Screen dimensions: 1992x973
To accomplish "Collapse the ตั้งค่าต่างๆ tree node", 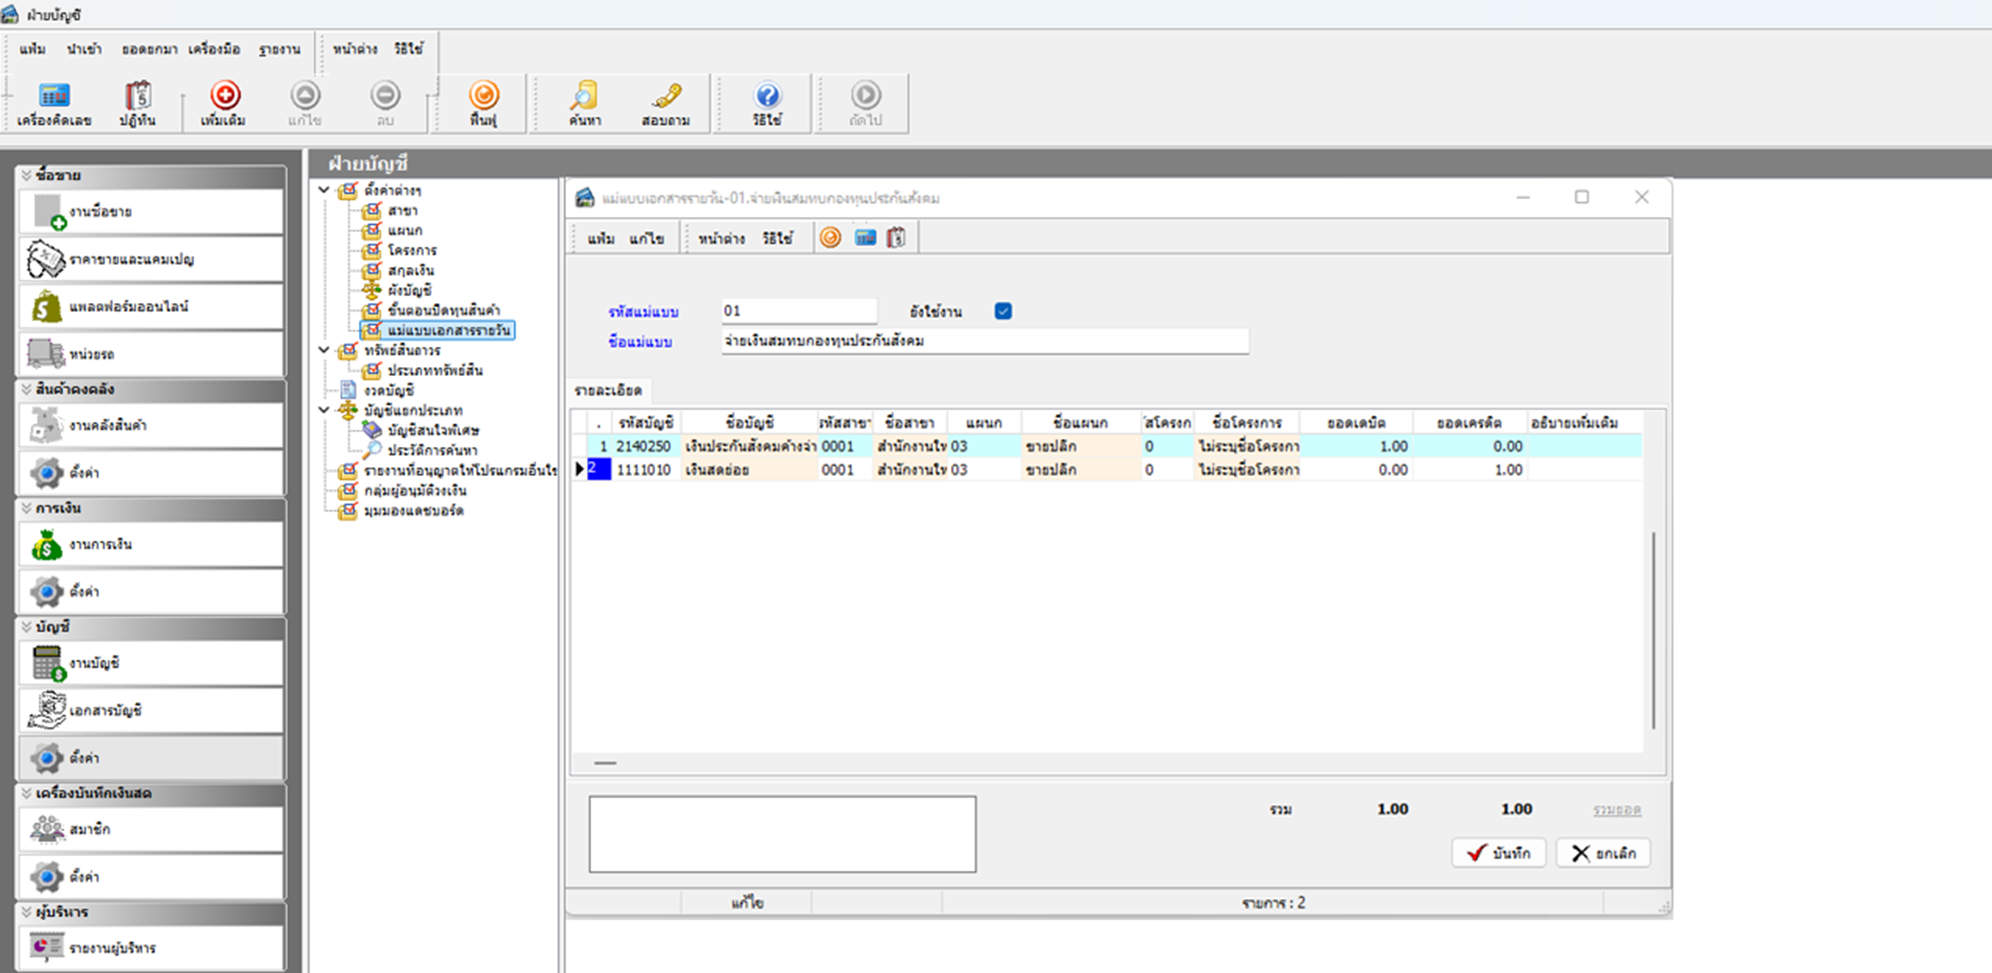I will point(324,190).
